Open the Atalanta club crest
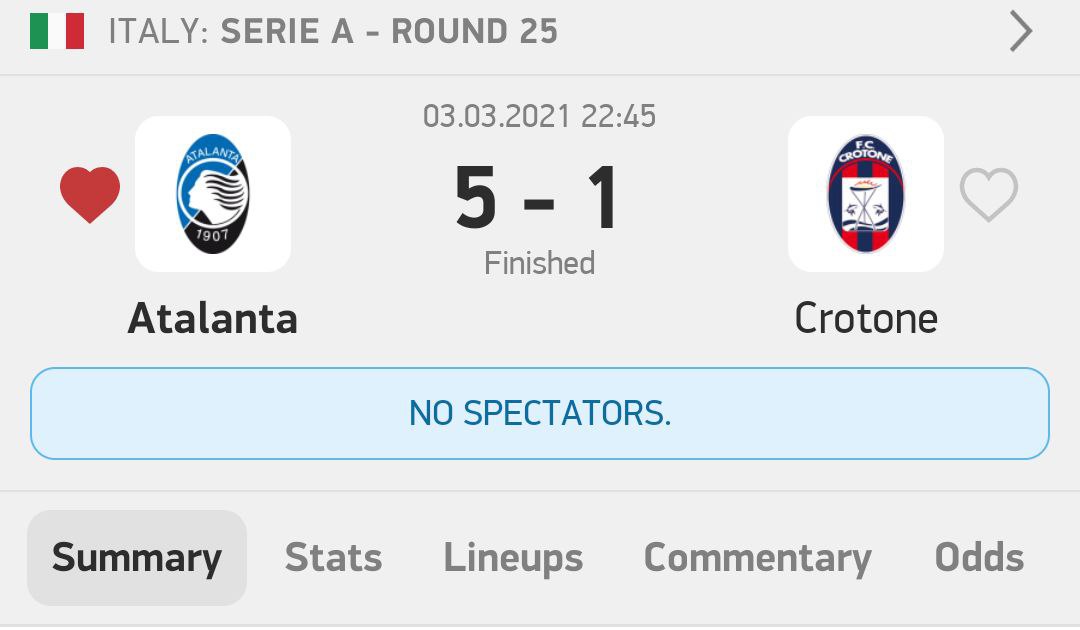The width and height of the screenshot is (1080, 630). (213, 194)
